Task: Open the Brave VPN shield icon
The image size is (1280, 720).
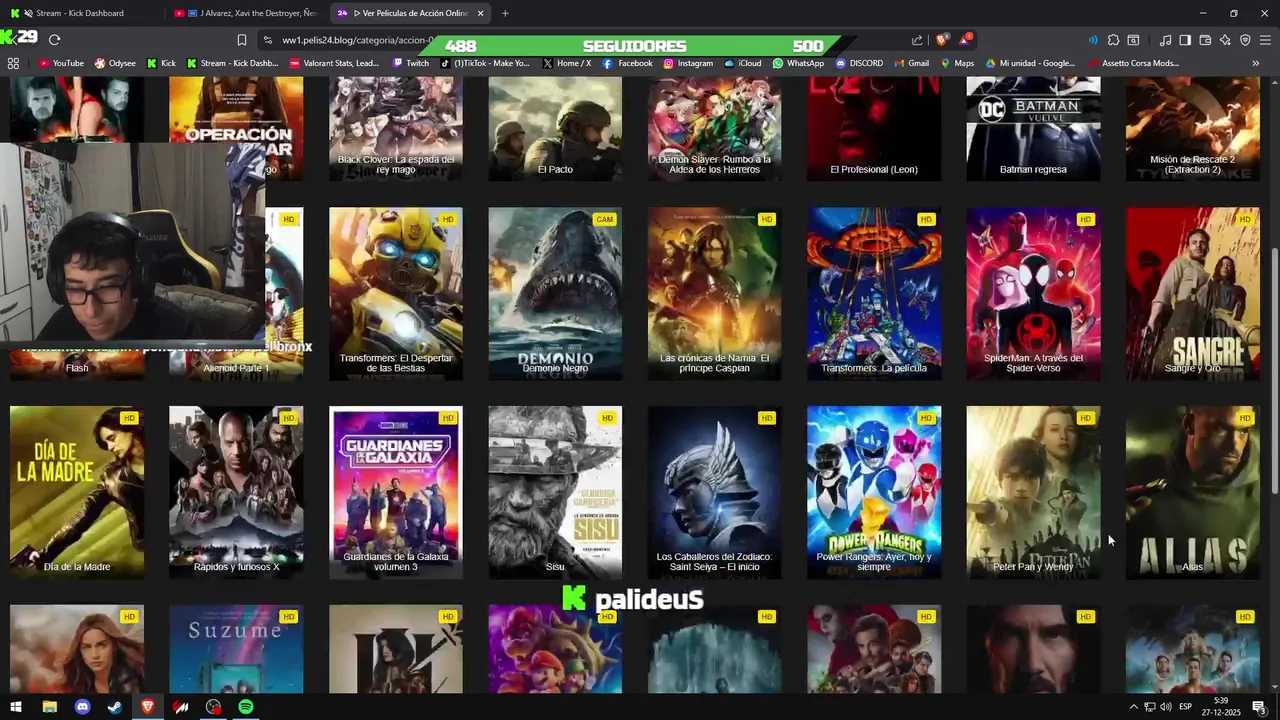Action: click(x=1245, y=40)
